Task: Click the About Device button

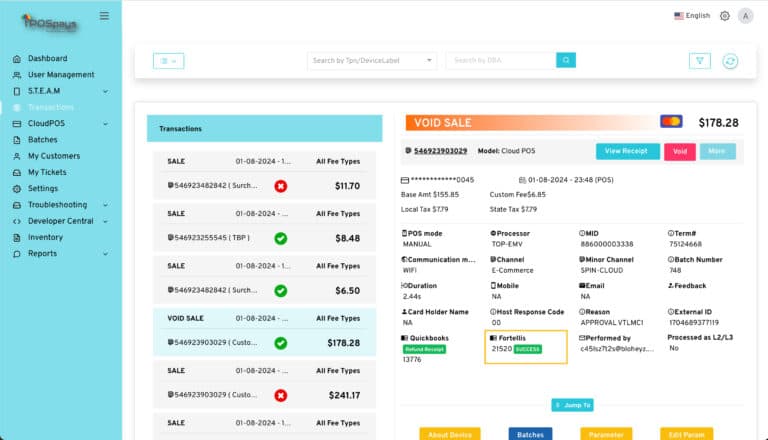Action: tap(450, 434)
